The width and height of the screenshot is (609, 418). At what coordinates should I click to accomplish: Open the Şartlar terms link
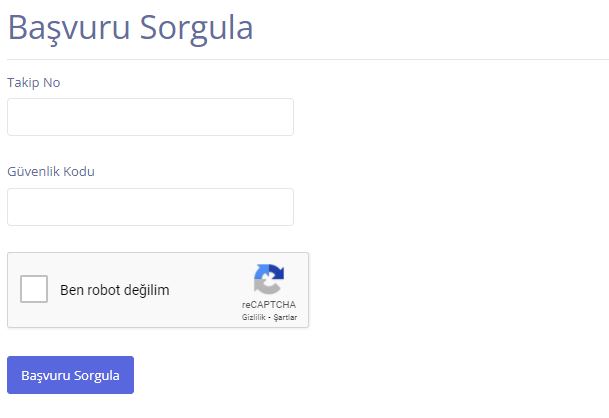pos(285,317)
